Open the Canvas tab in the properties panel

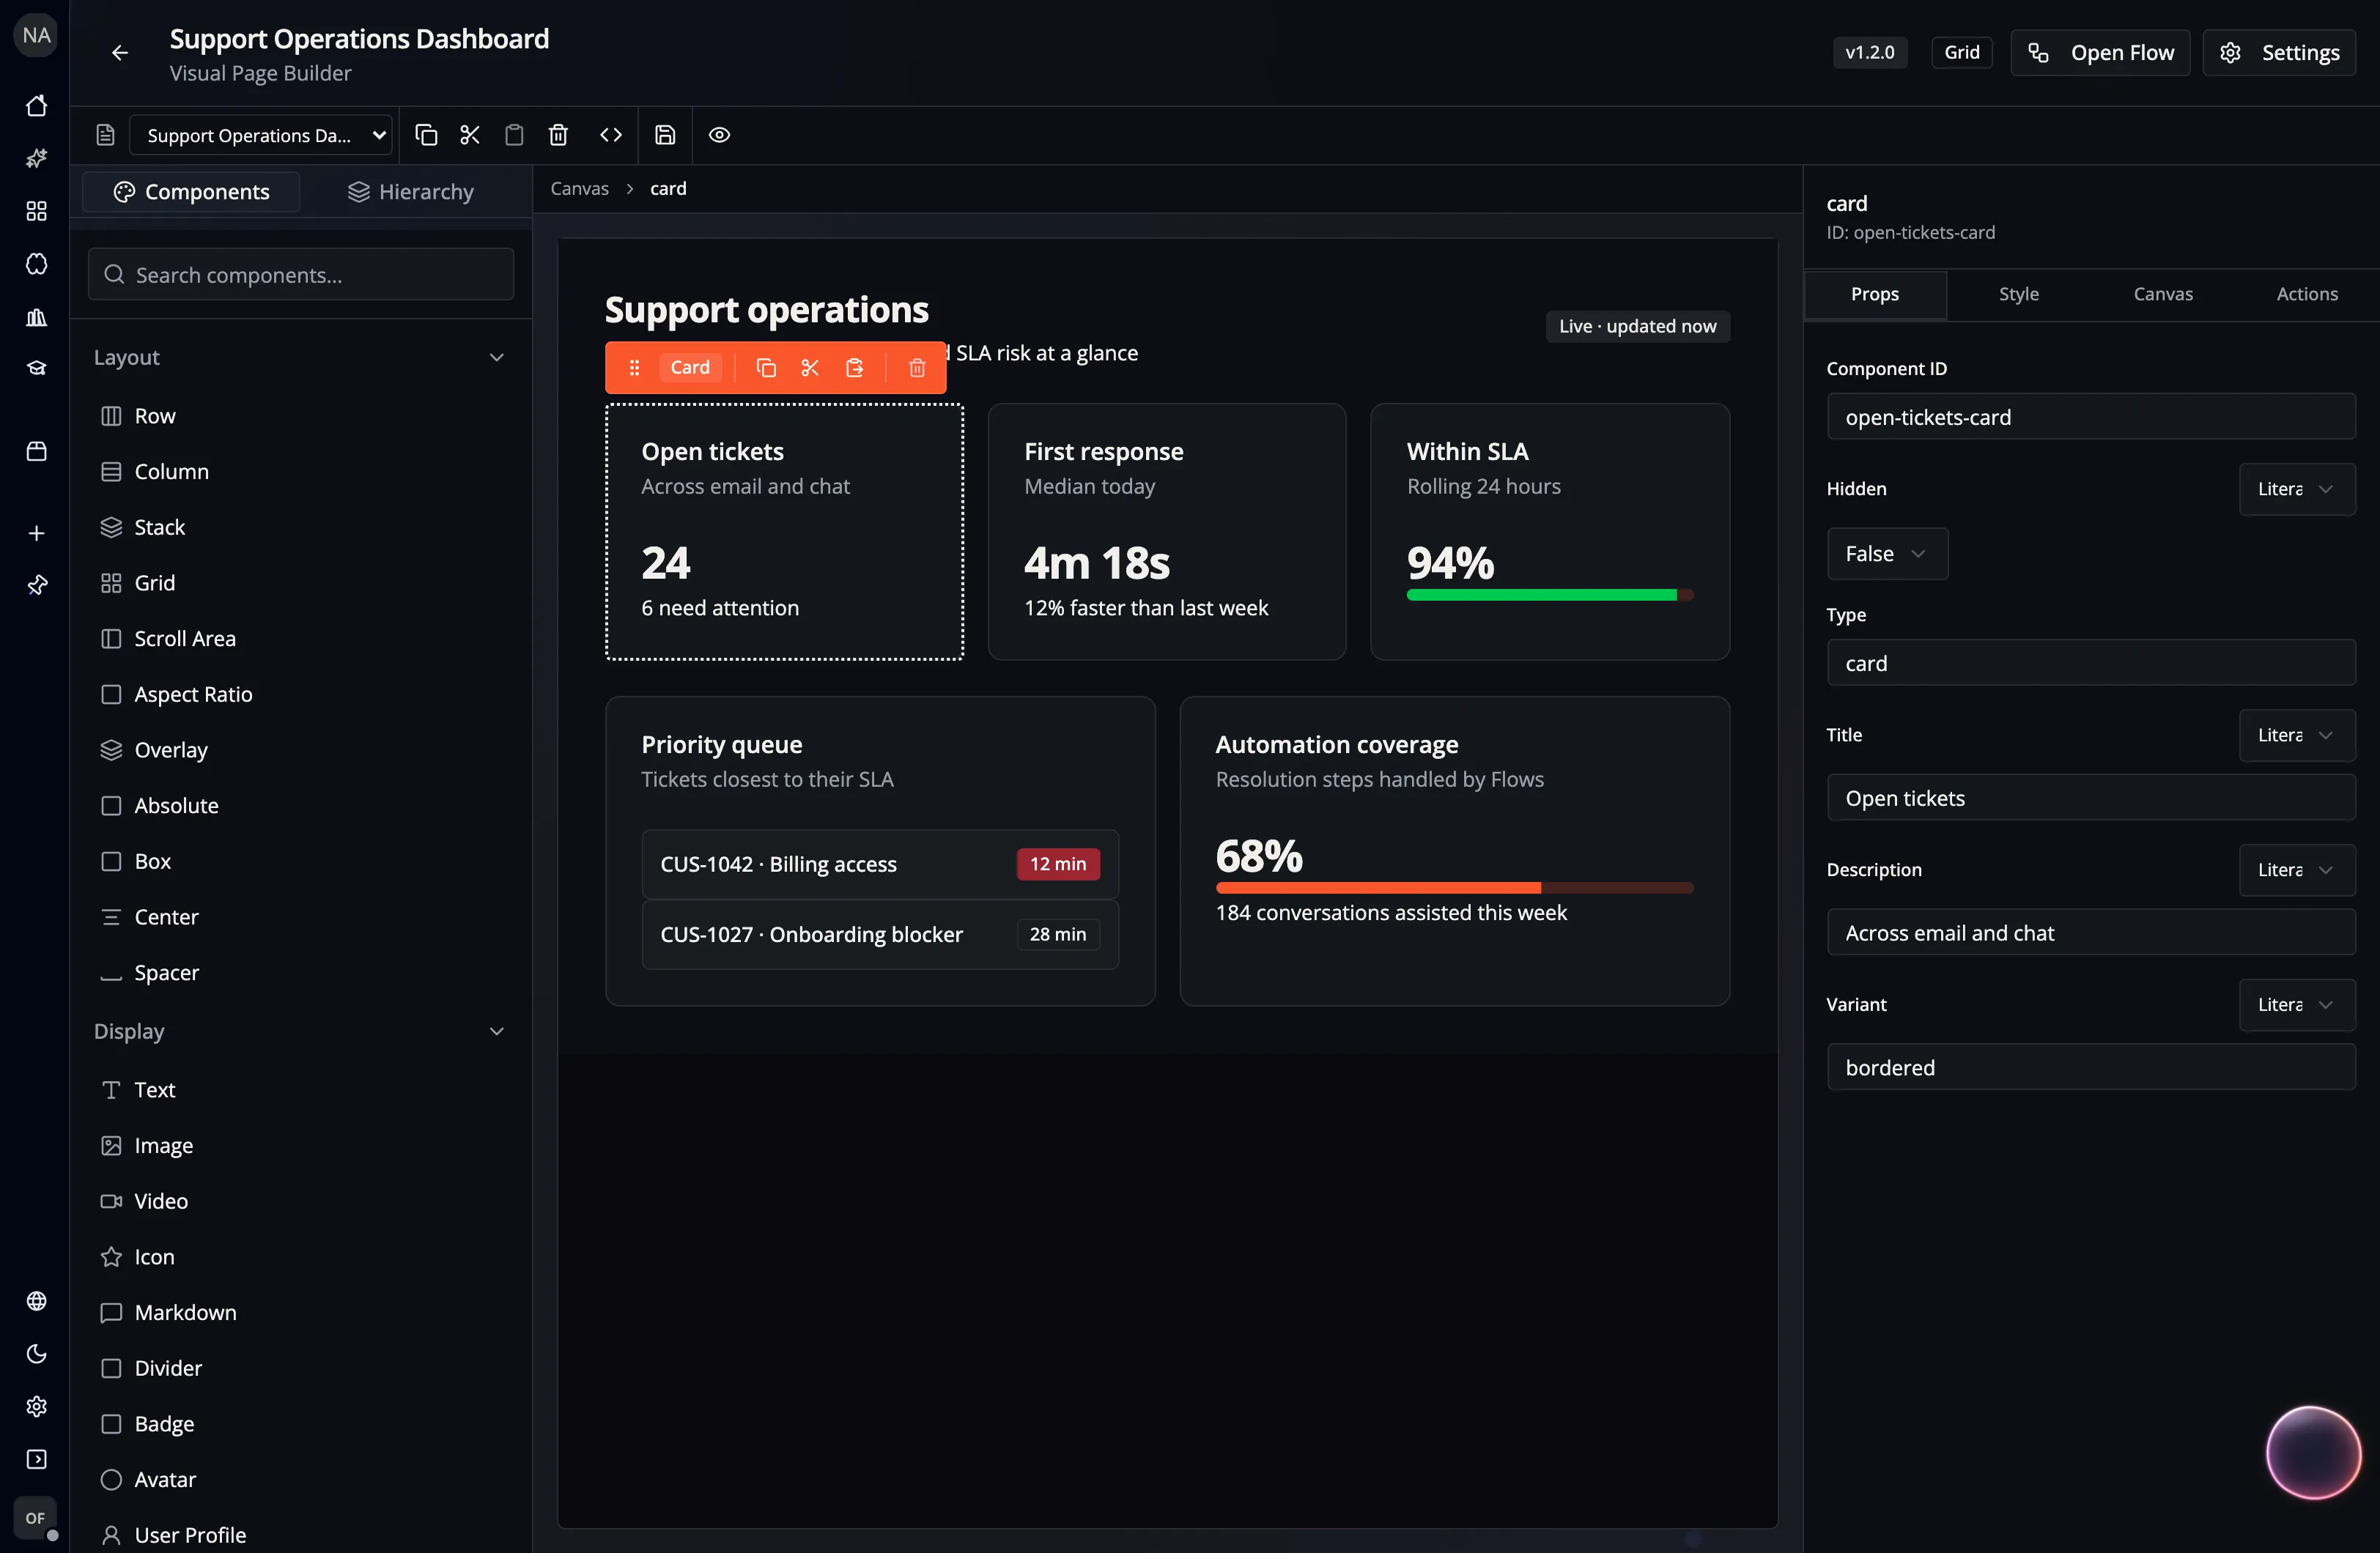[x=2162, y=294]
